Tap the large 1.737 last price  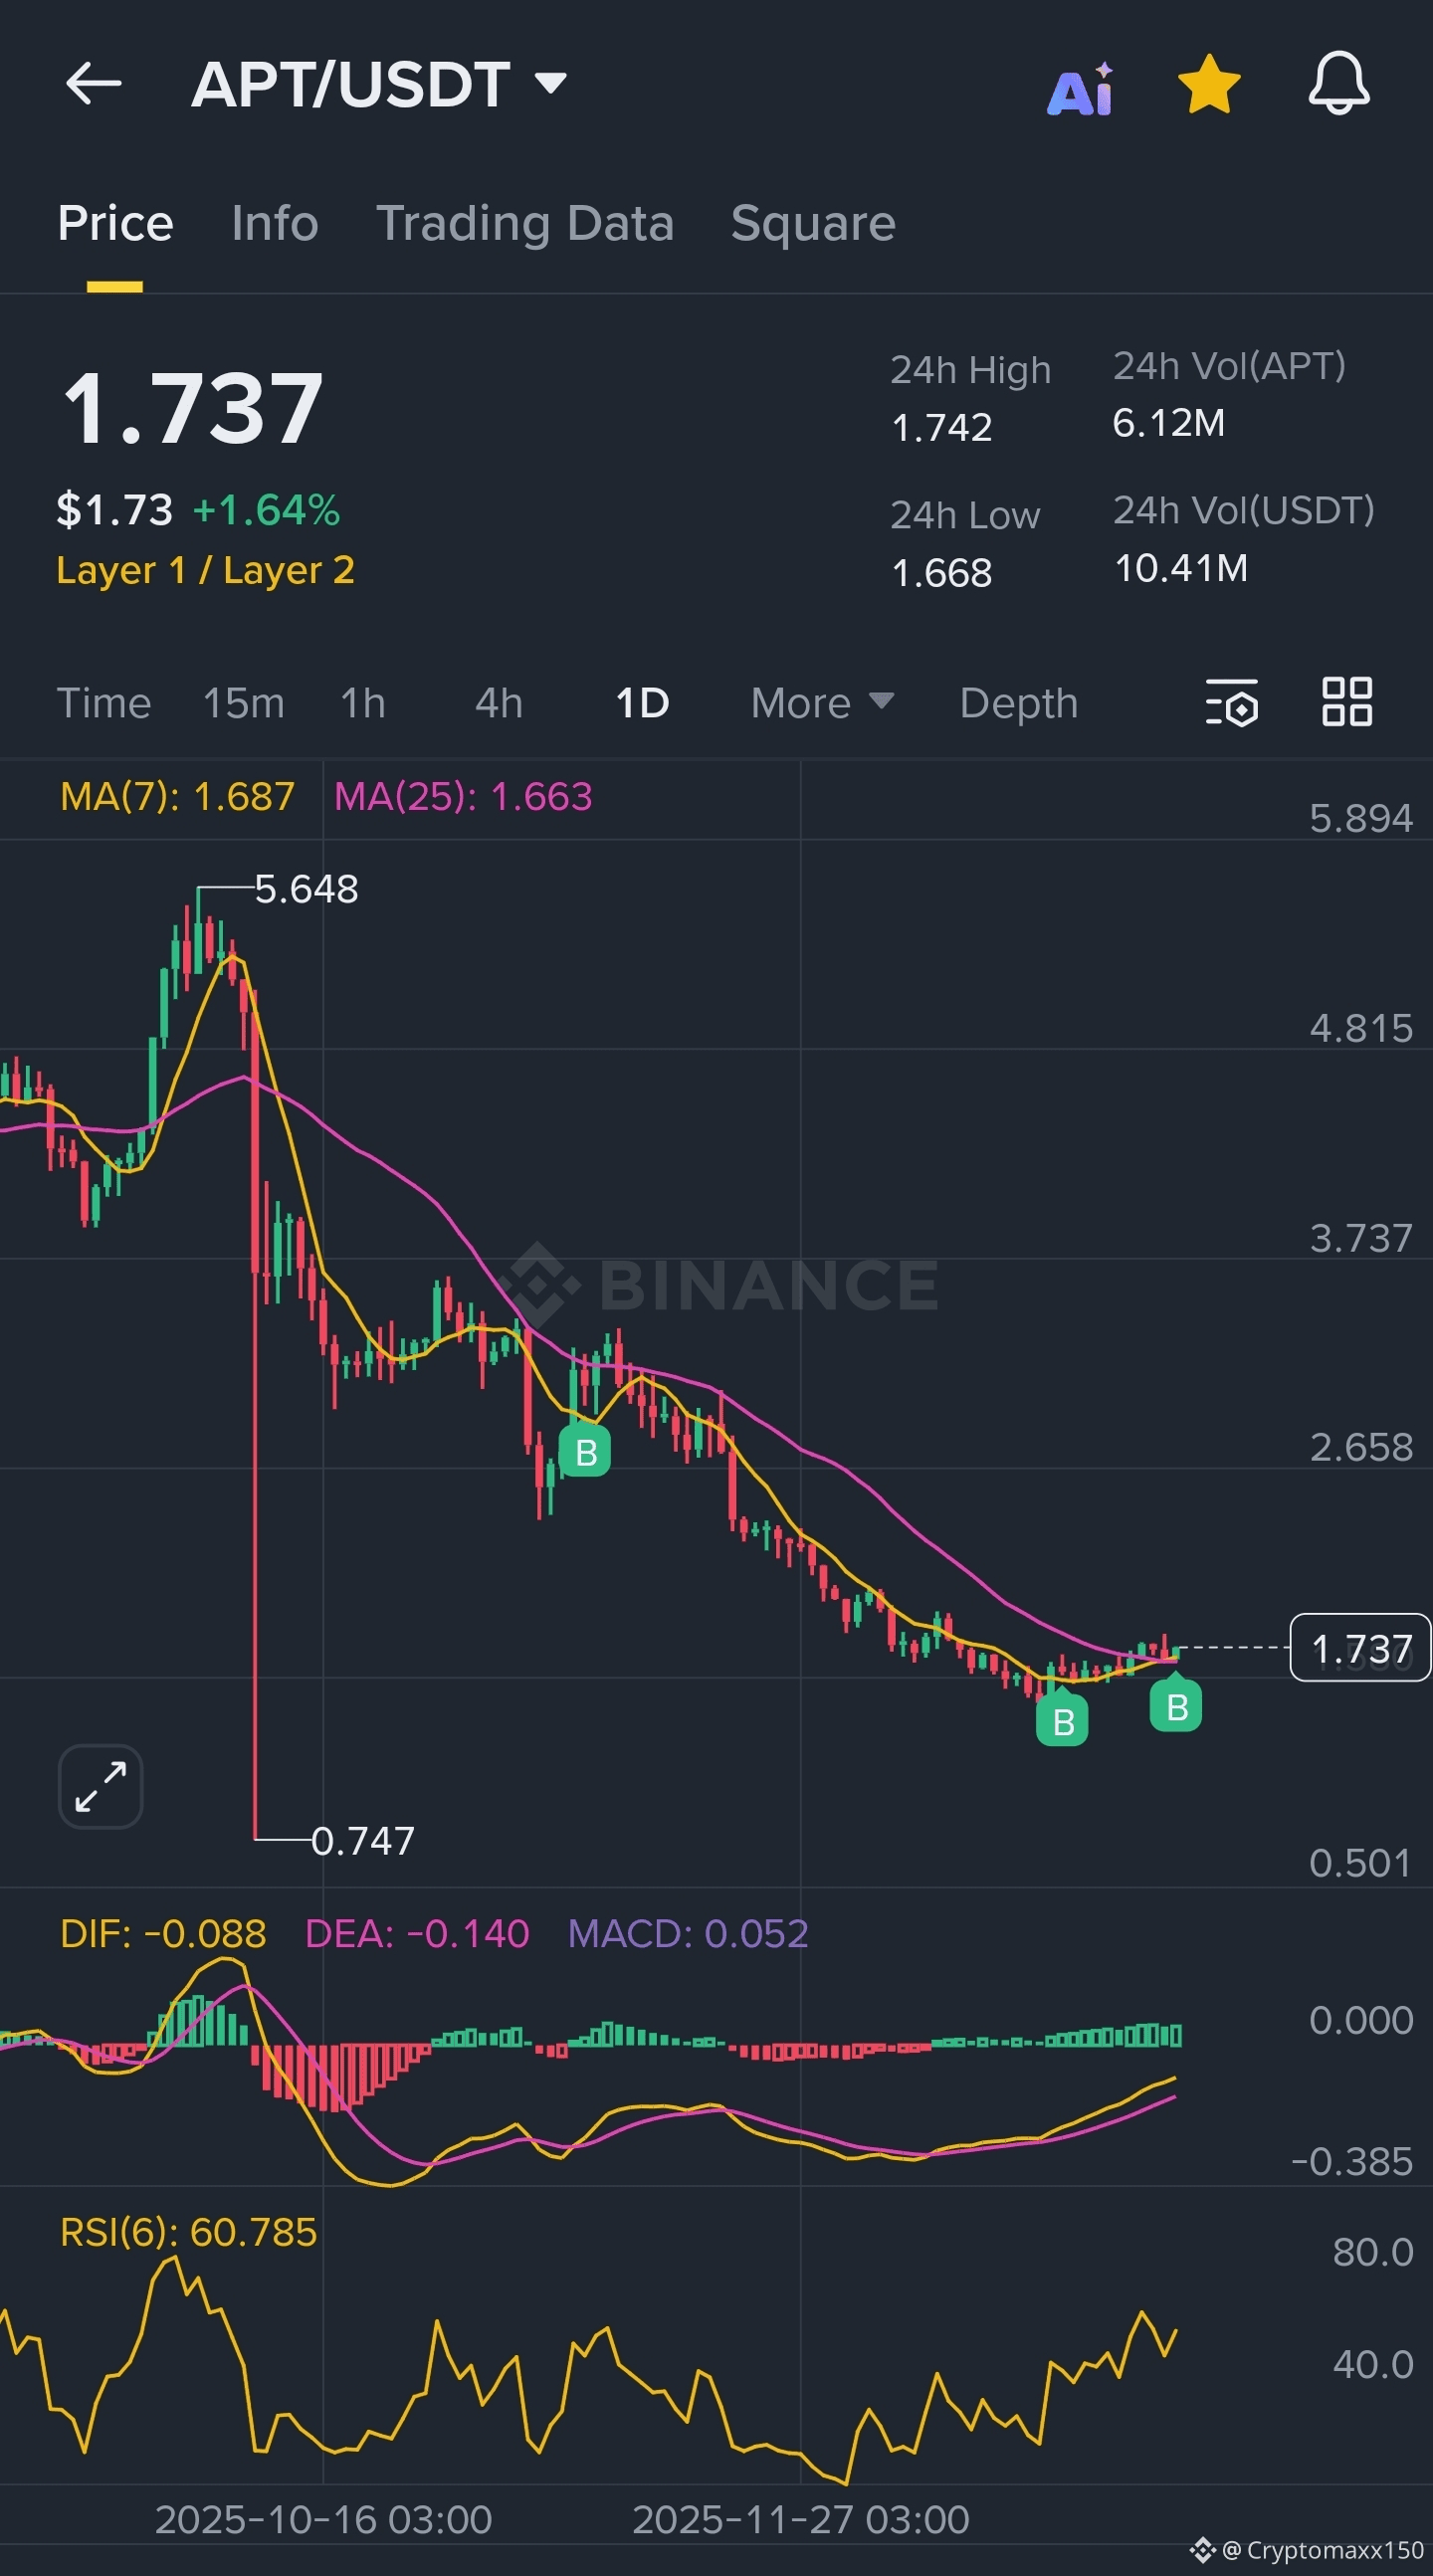192,408
